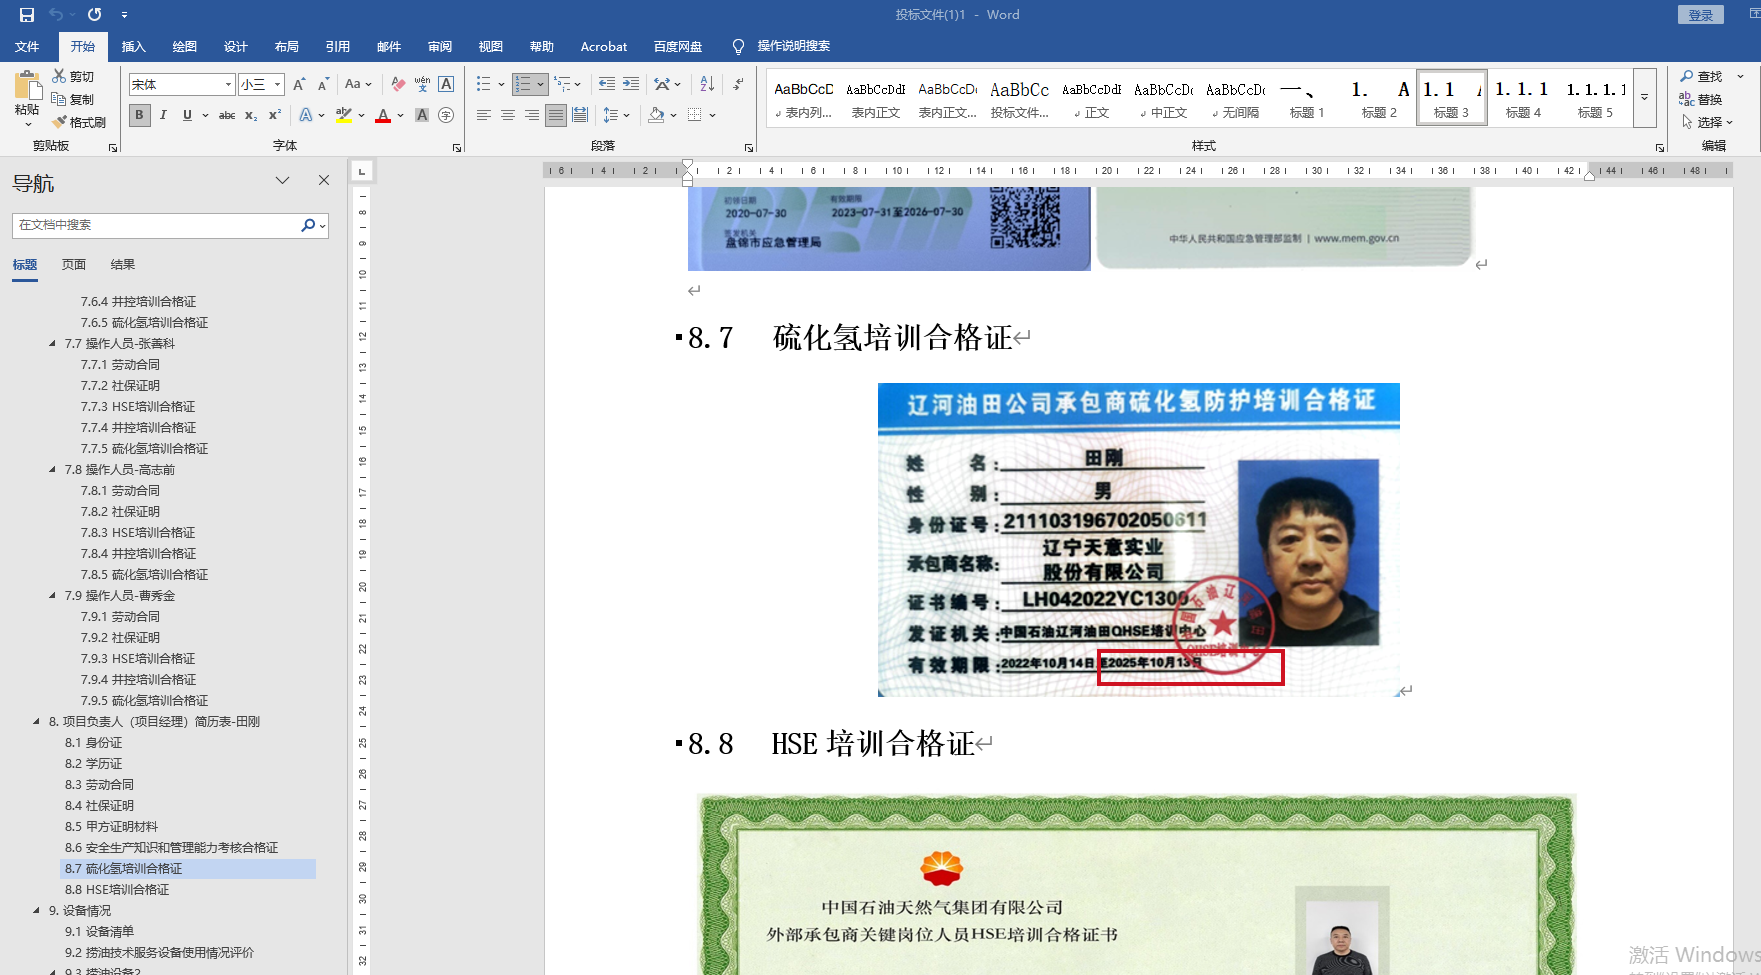Click the 查找 find button
Screen dimensions: 1761x975
(1701, 77)
